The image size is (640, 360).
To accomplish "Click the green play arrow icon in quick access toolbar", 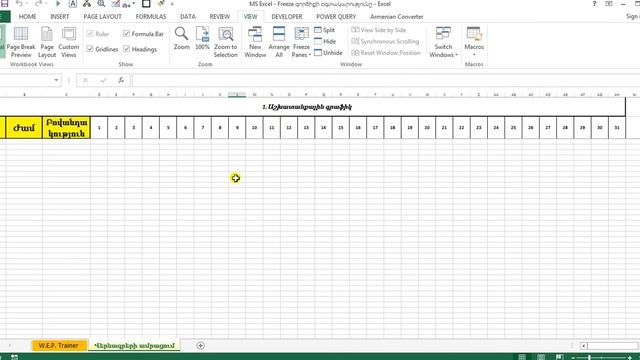I will click(x=58, y=4).
